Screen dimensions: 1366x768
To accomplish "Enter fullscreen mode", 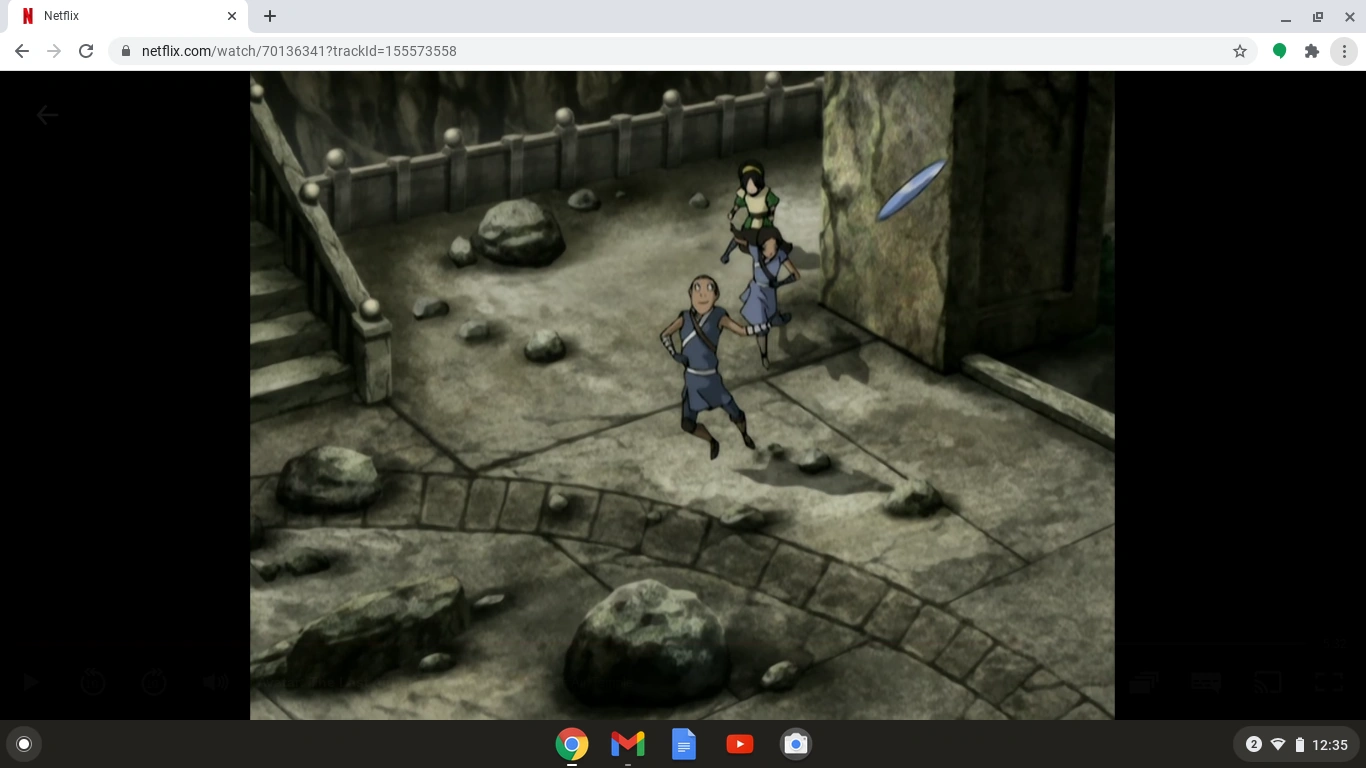I will tap(1327, 681).
